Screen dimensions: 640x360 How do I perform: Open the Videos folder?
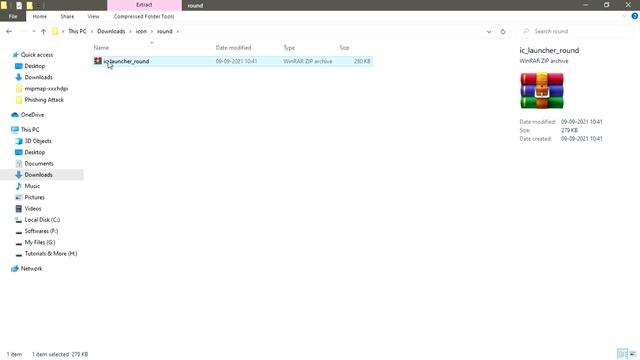[x=33, y=209]
